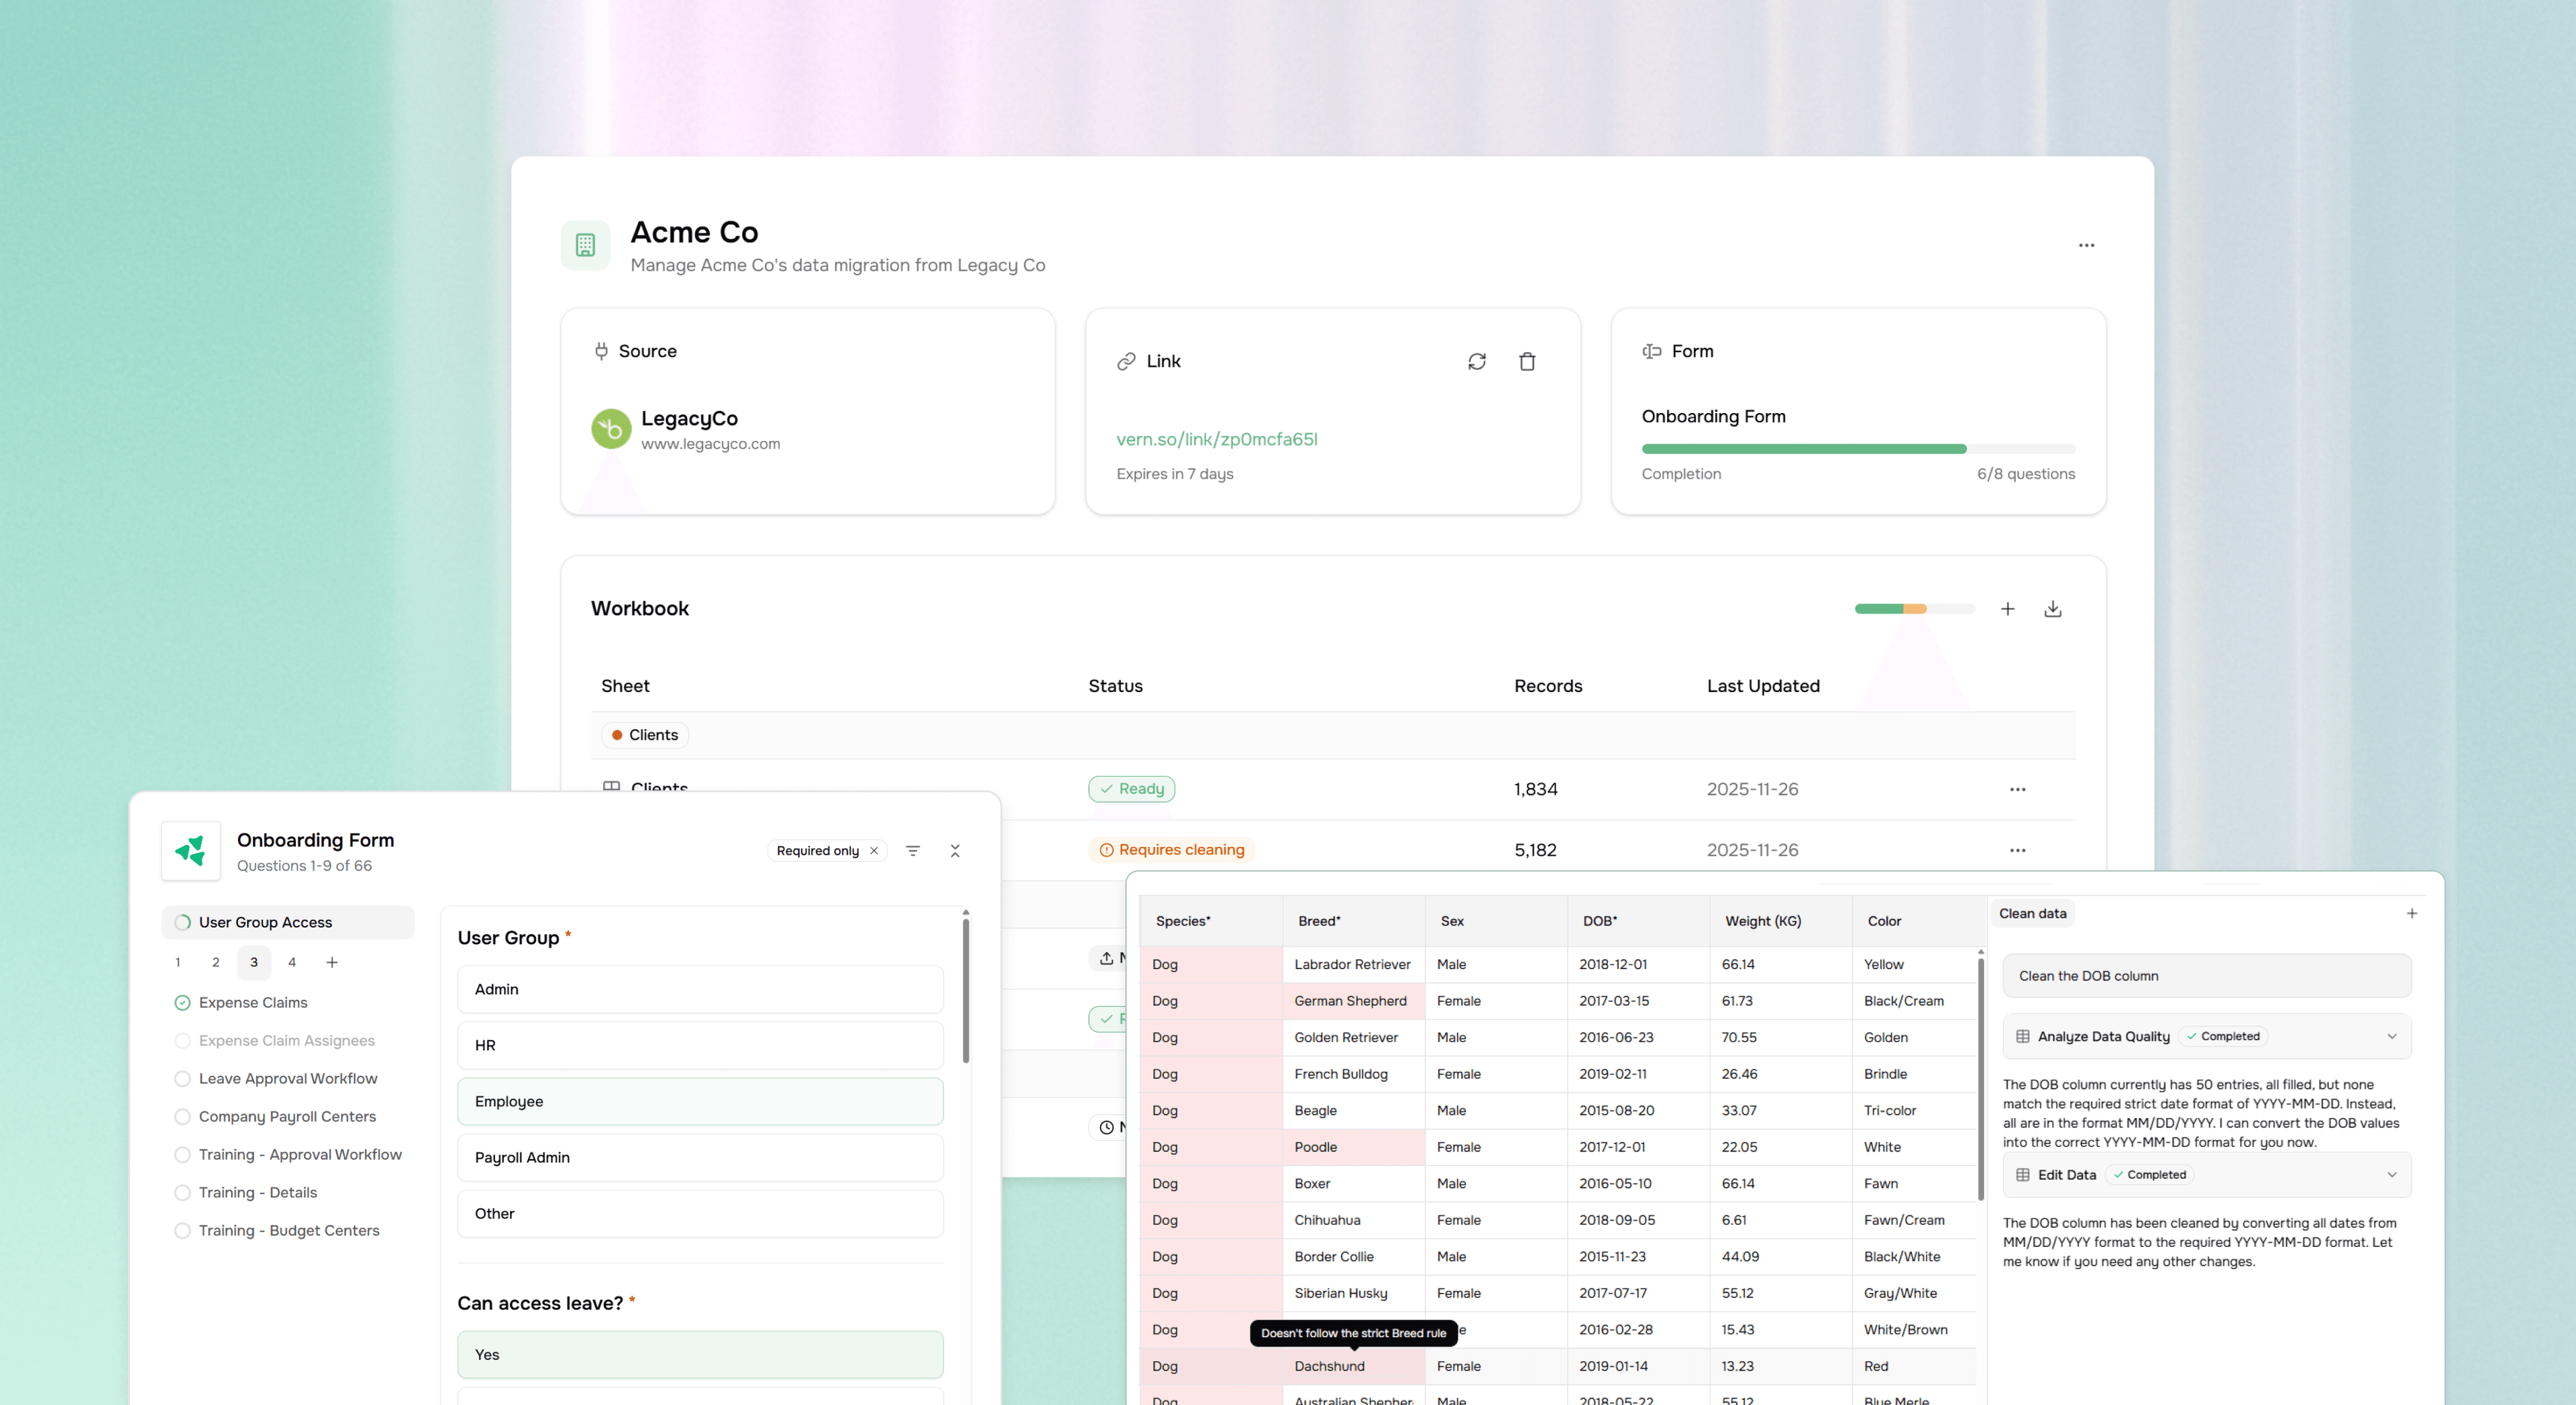2576x1405 pixels.
Task: Expand the Clients sheet group
Action: coord(644,734)
